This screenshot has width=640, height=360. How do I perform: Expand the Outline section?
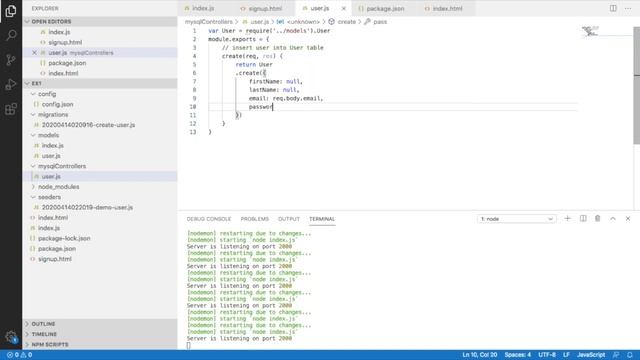[100, 324]
